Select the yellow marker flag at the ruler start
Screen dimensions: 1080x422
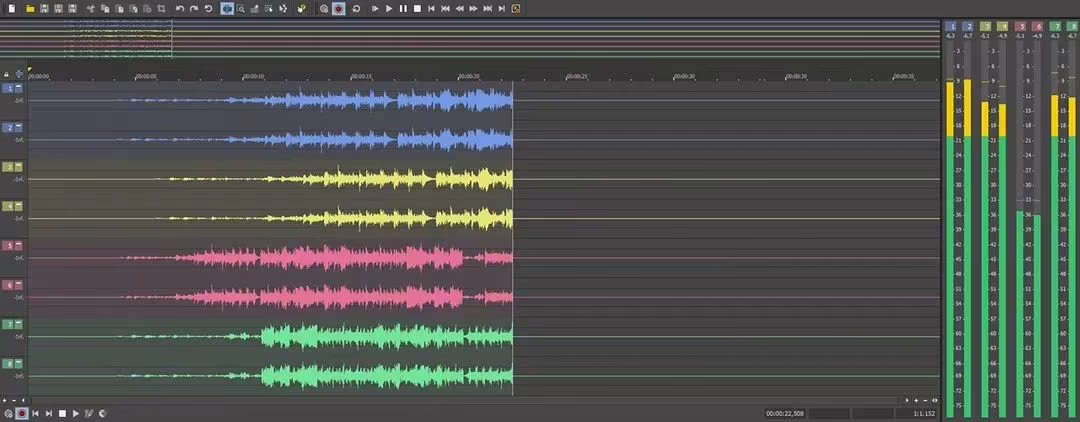tap(30, 69)
